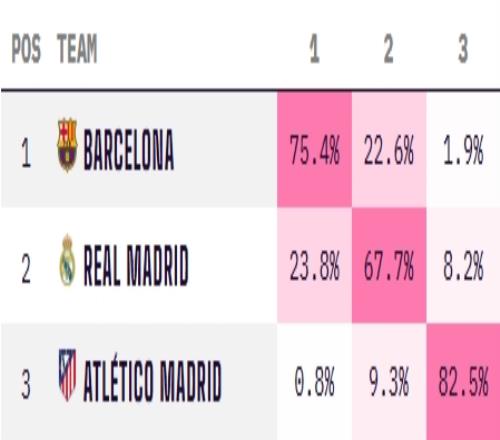Image resolution: width=500 pixels, height=440 pixels.
Task: Sort by the POS column header
Action: pyautogui.click(x=26, y=49)
